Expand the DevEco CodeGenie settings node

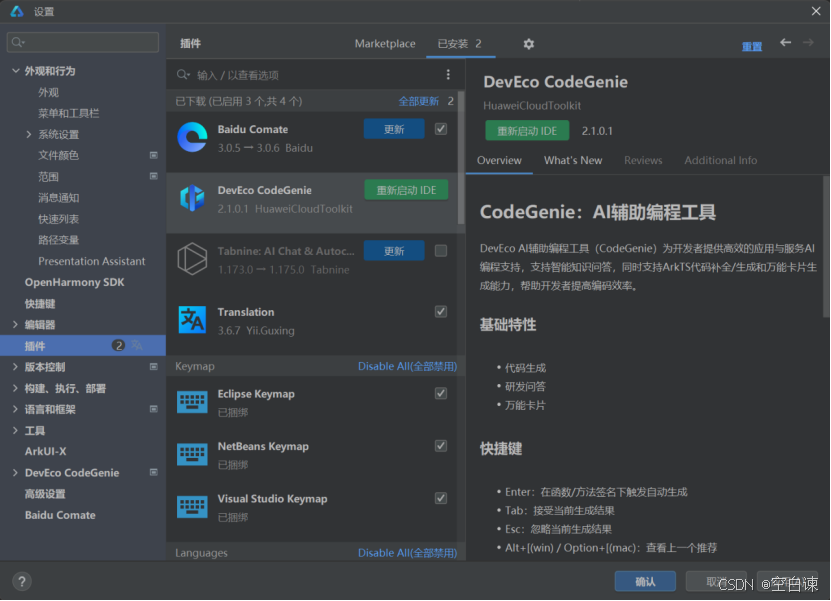click(x=15, y=472)
